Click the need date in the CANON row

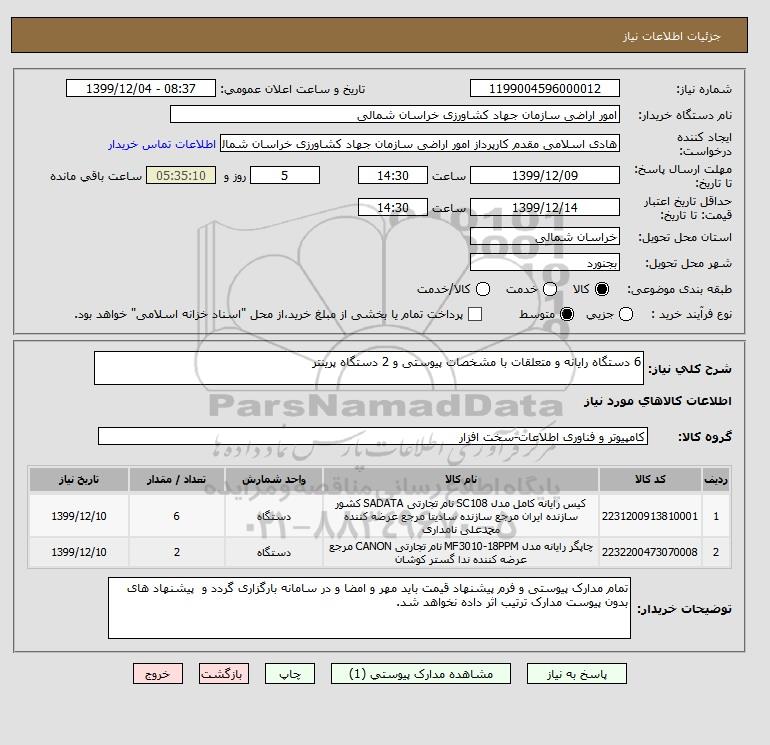click(x=79, y=552)
